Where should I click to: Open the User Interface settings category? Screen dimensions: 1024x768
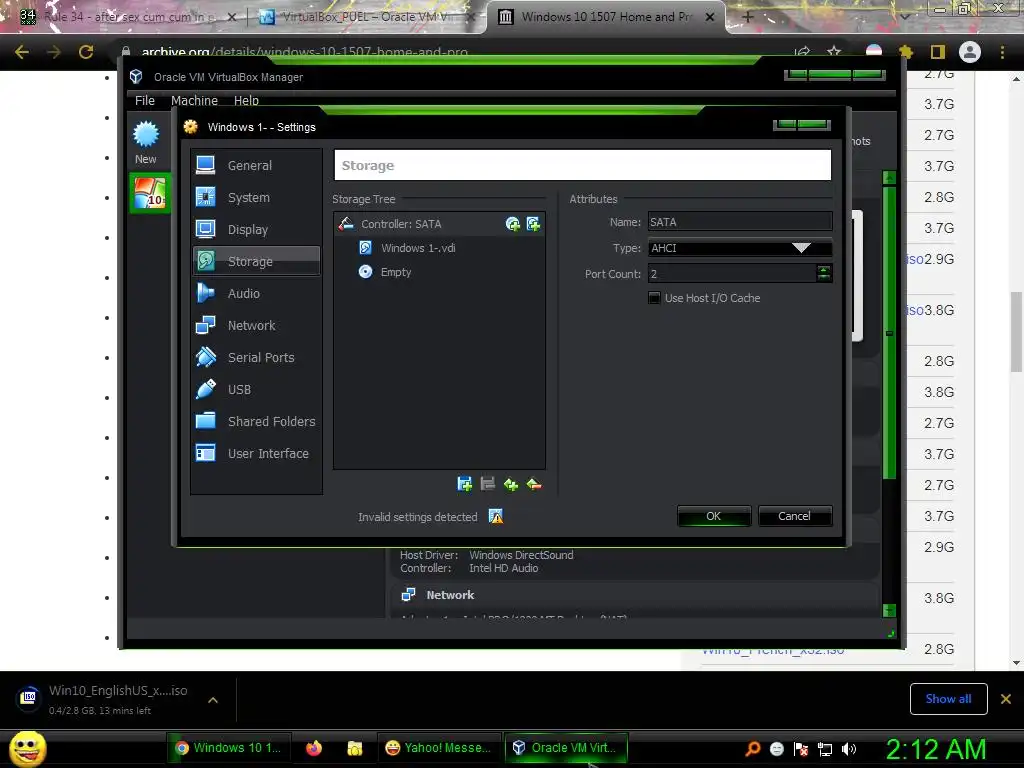pyautogui.click(x=256, y=453)
